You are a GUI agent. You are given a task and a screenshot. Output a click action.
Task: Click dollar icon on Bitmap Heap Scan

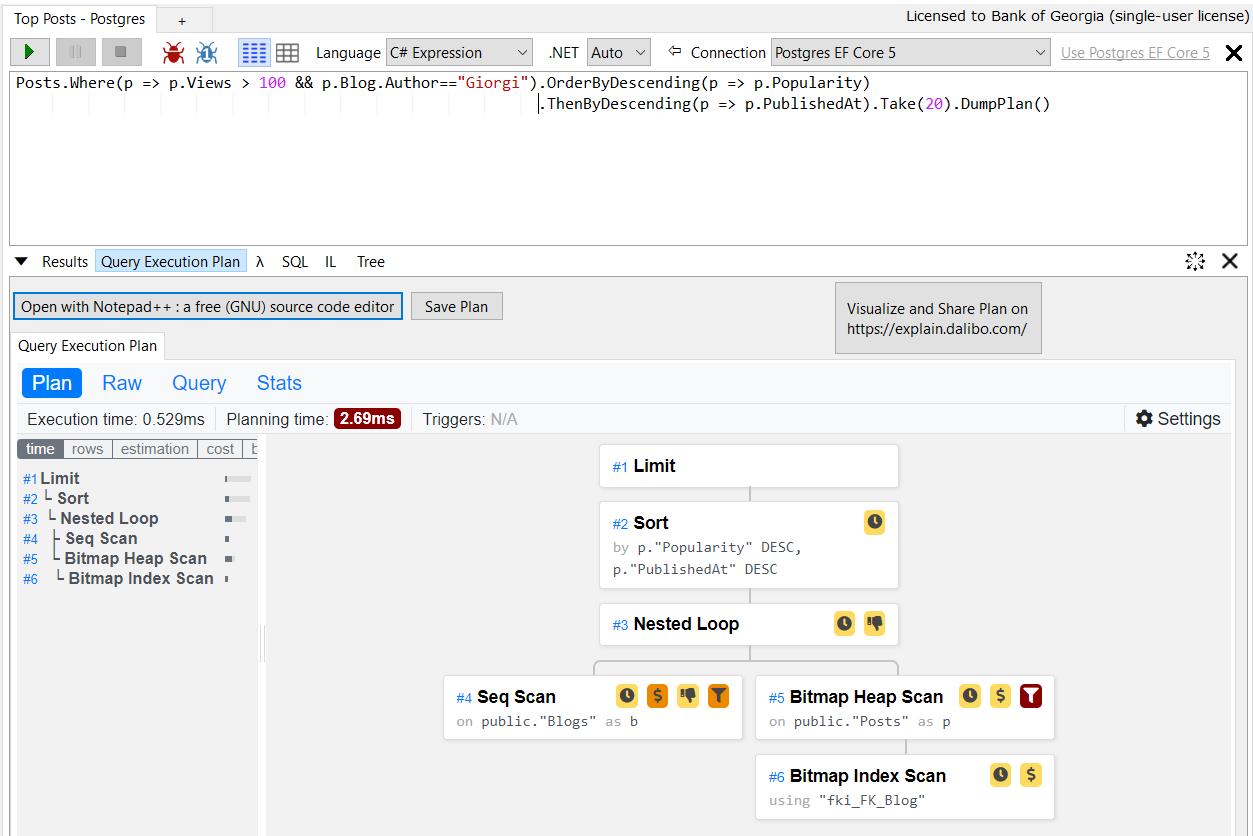coord(1001,696)
